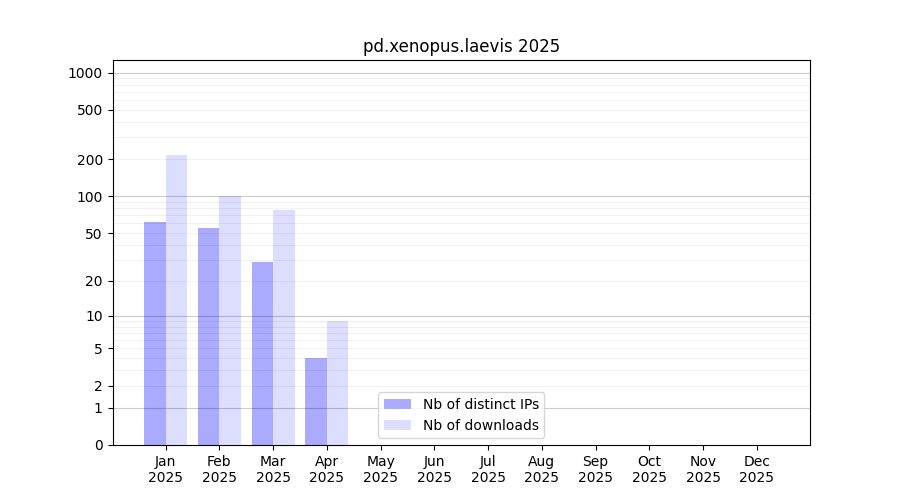Click the chart title pd.xenopus.laevis 2025
900x500 pixels.
[x=461, y=46]
